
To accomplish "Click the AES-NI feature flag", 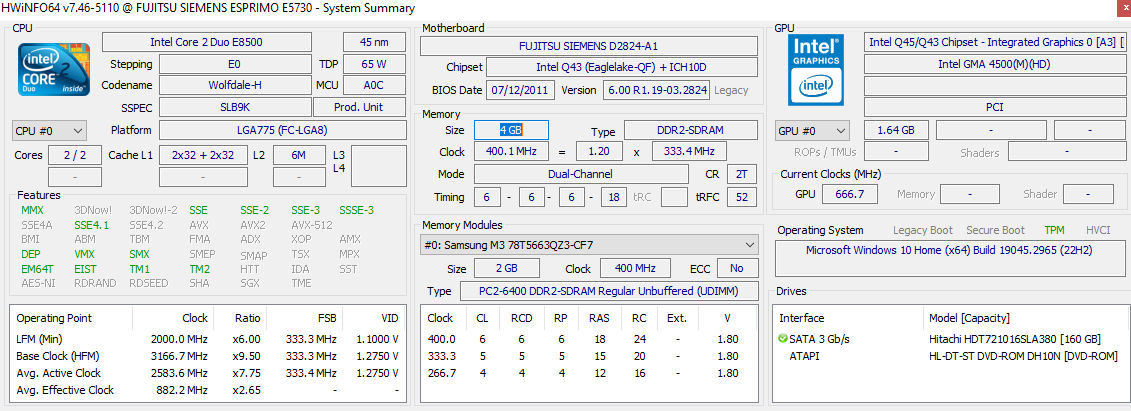I will pos(39,283).
